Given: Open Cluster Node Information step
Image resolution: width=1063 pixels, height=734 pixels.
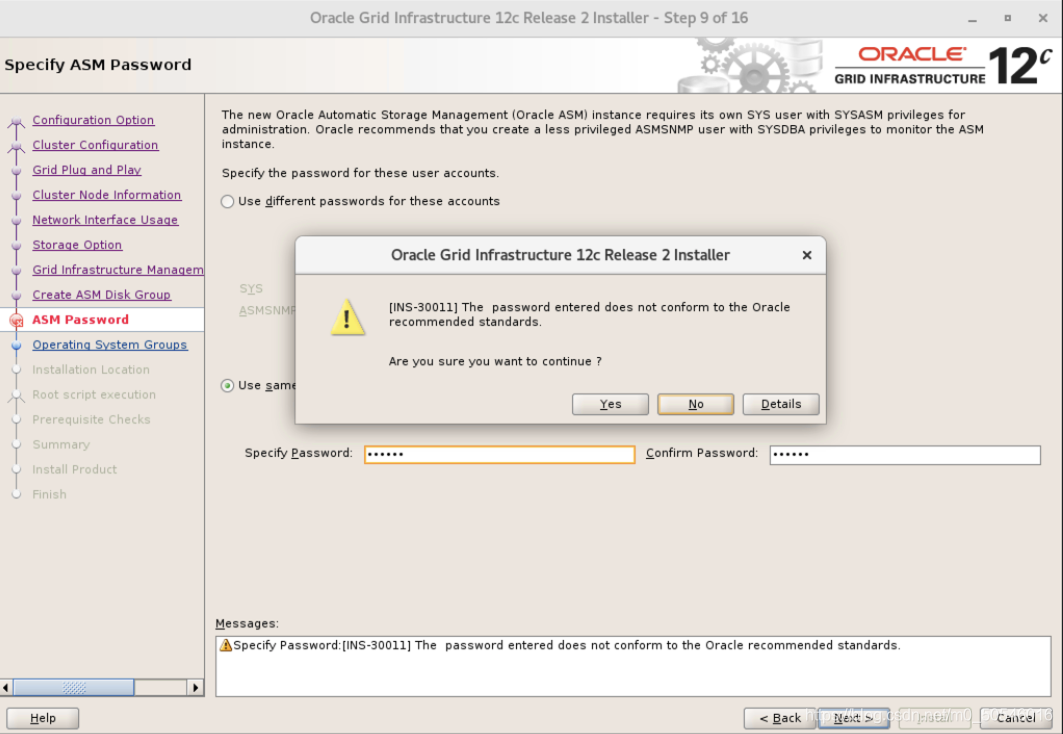Looking at the screenshot, I should click(107, 195).
